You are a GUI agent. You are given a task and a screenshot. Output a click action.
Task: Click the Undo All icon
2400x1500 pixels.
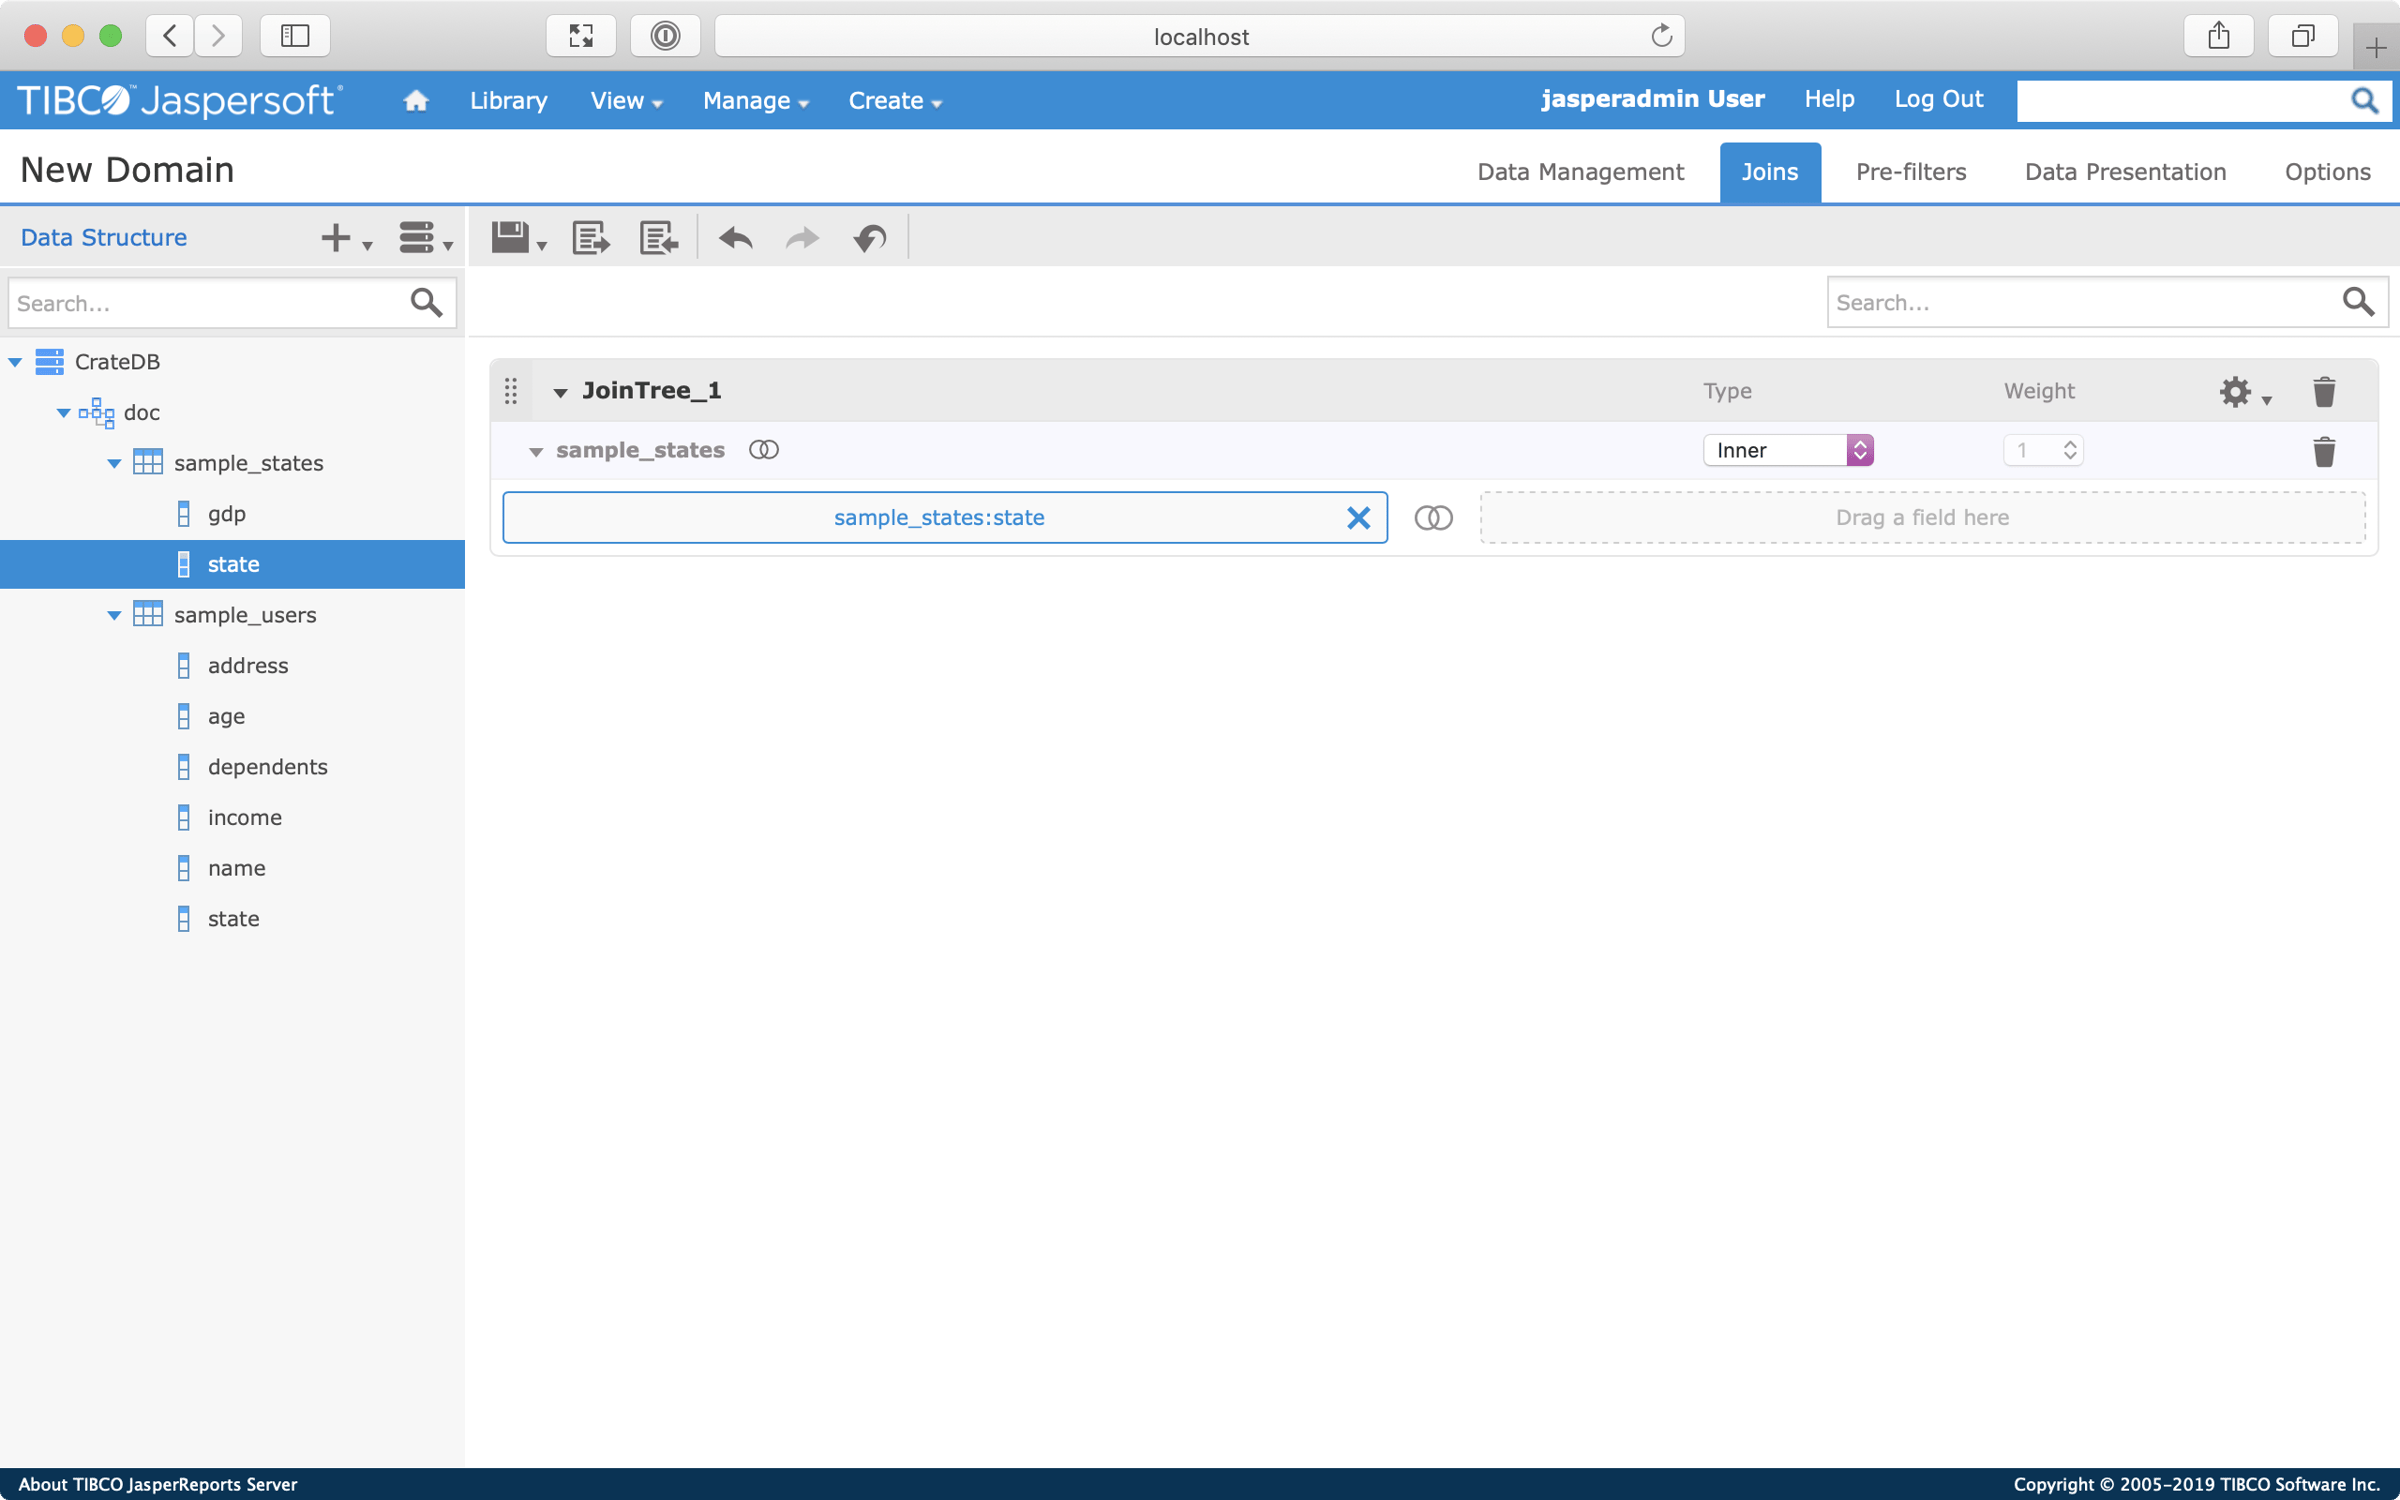(870, 237)
